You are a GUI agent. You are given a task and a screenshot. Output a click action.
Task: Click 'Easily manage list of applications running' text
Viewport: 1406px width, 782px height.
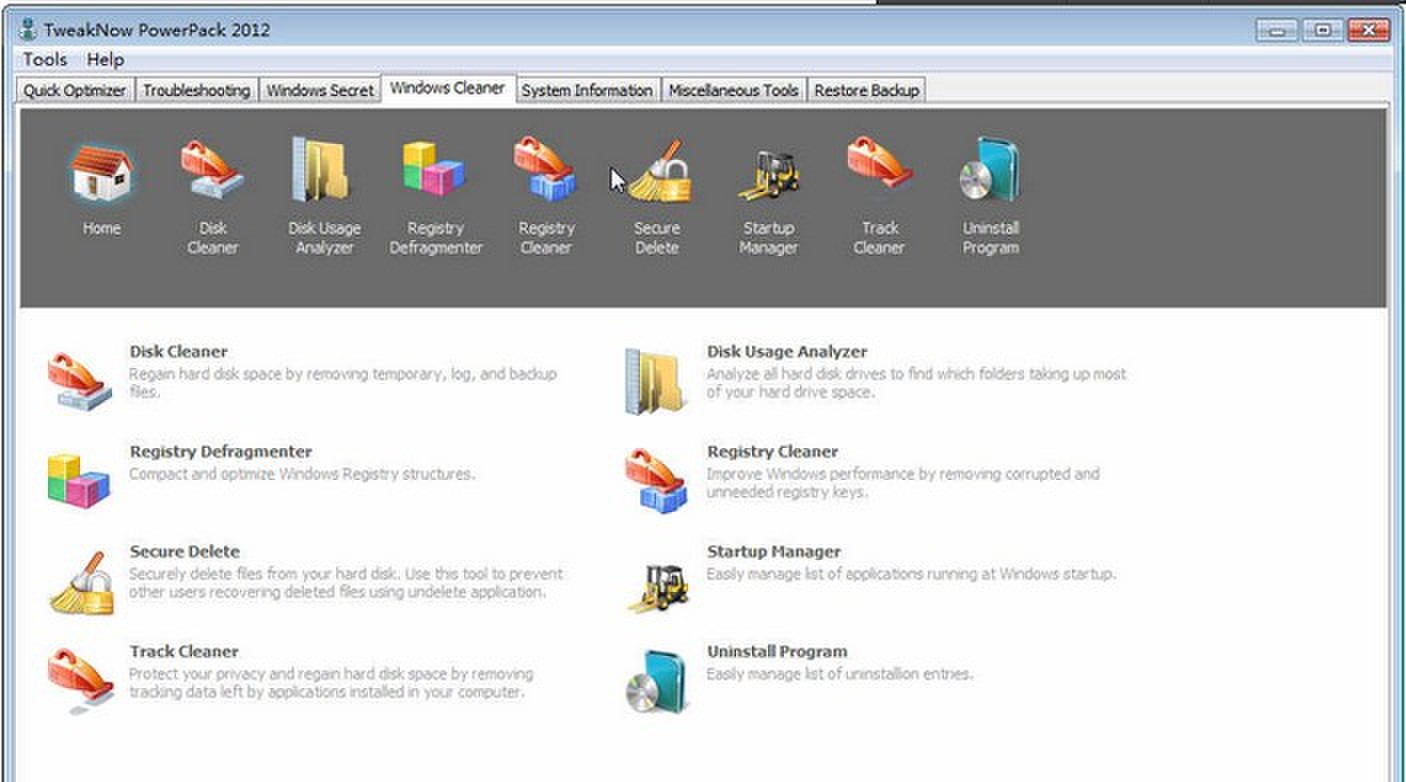(911, 574)
